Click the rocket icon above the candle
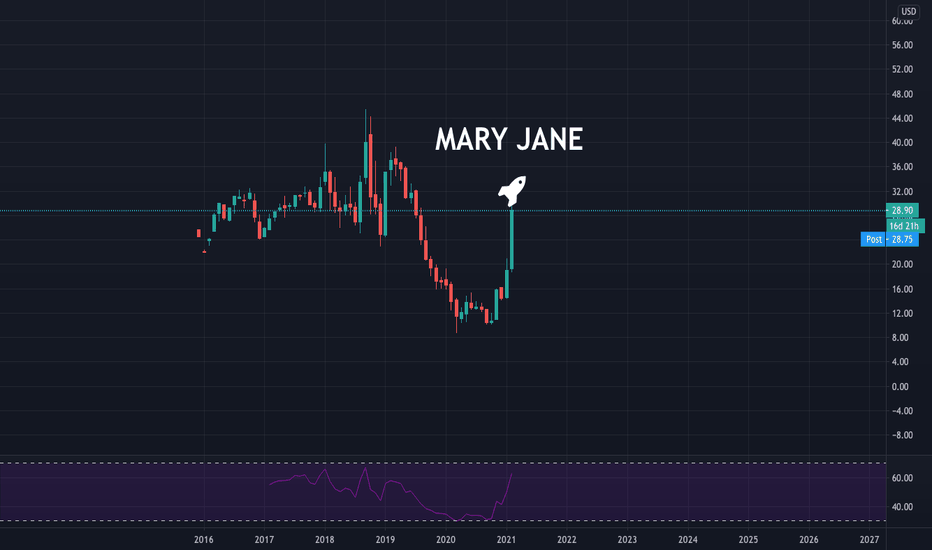This screenshot has height=550, width=932. click(512, 190)
